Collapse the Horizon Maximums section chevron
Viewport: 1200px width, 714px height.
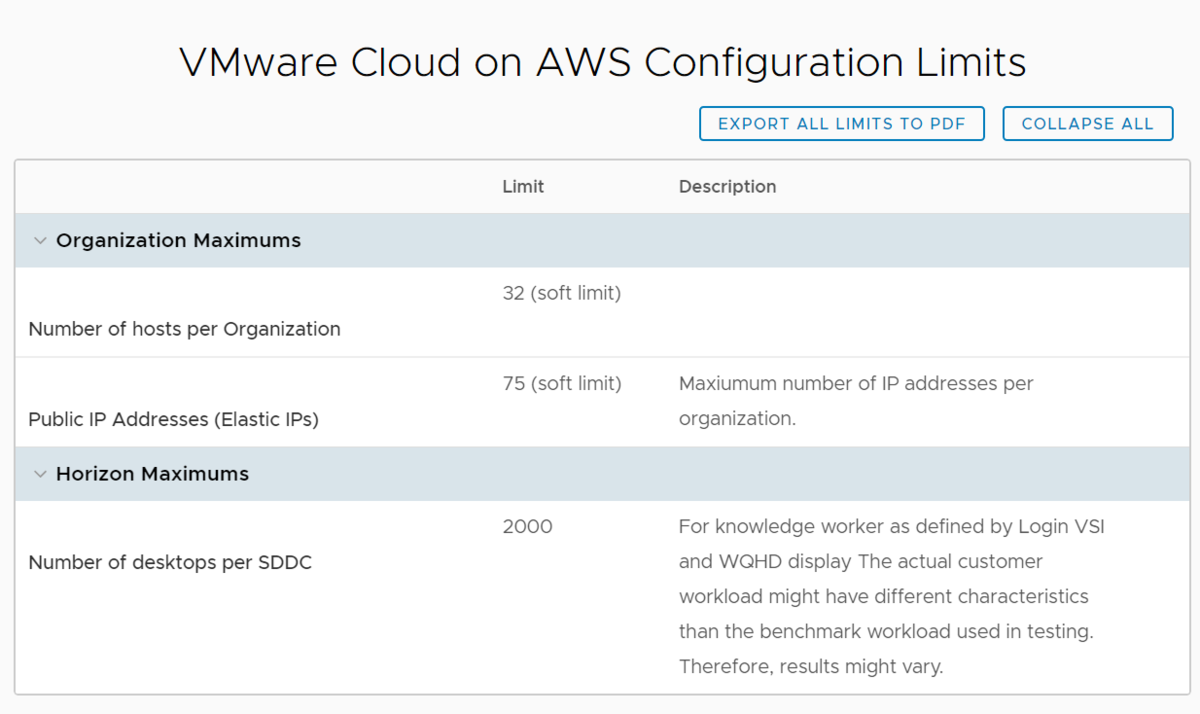pyautogui.click(x=40, y=474)
